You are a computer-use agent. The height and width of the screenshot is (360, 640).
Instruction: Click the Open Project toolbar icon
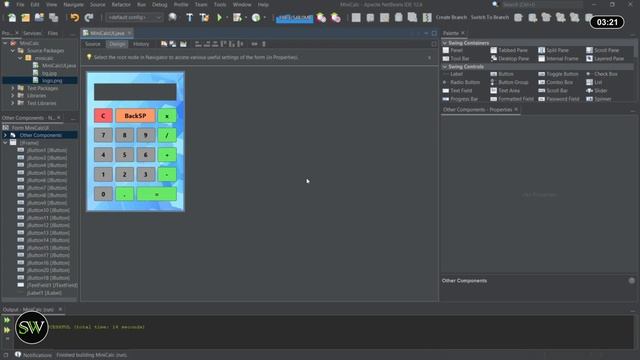coord(40,18)
